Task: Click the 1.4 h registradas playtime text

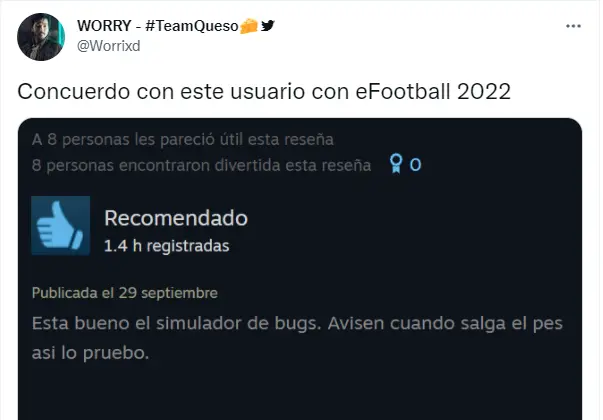Action: (x=167, y=246)
